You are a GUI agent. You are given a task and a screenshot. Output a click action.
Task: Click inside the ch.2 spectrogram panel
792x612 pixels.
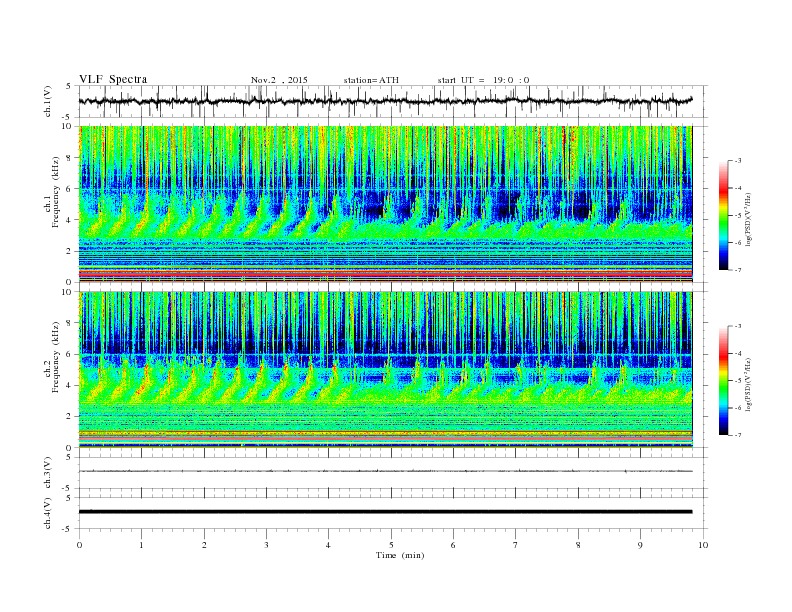(x=385, y=370)
